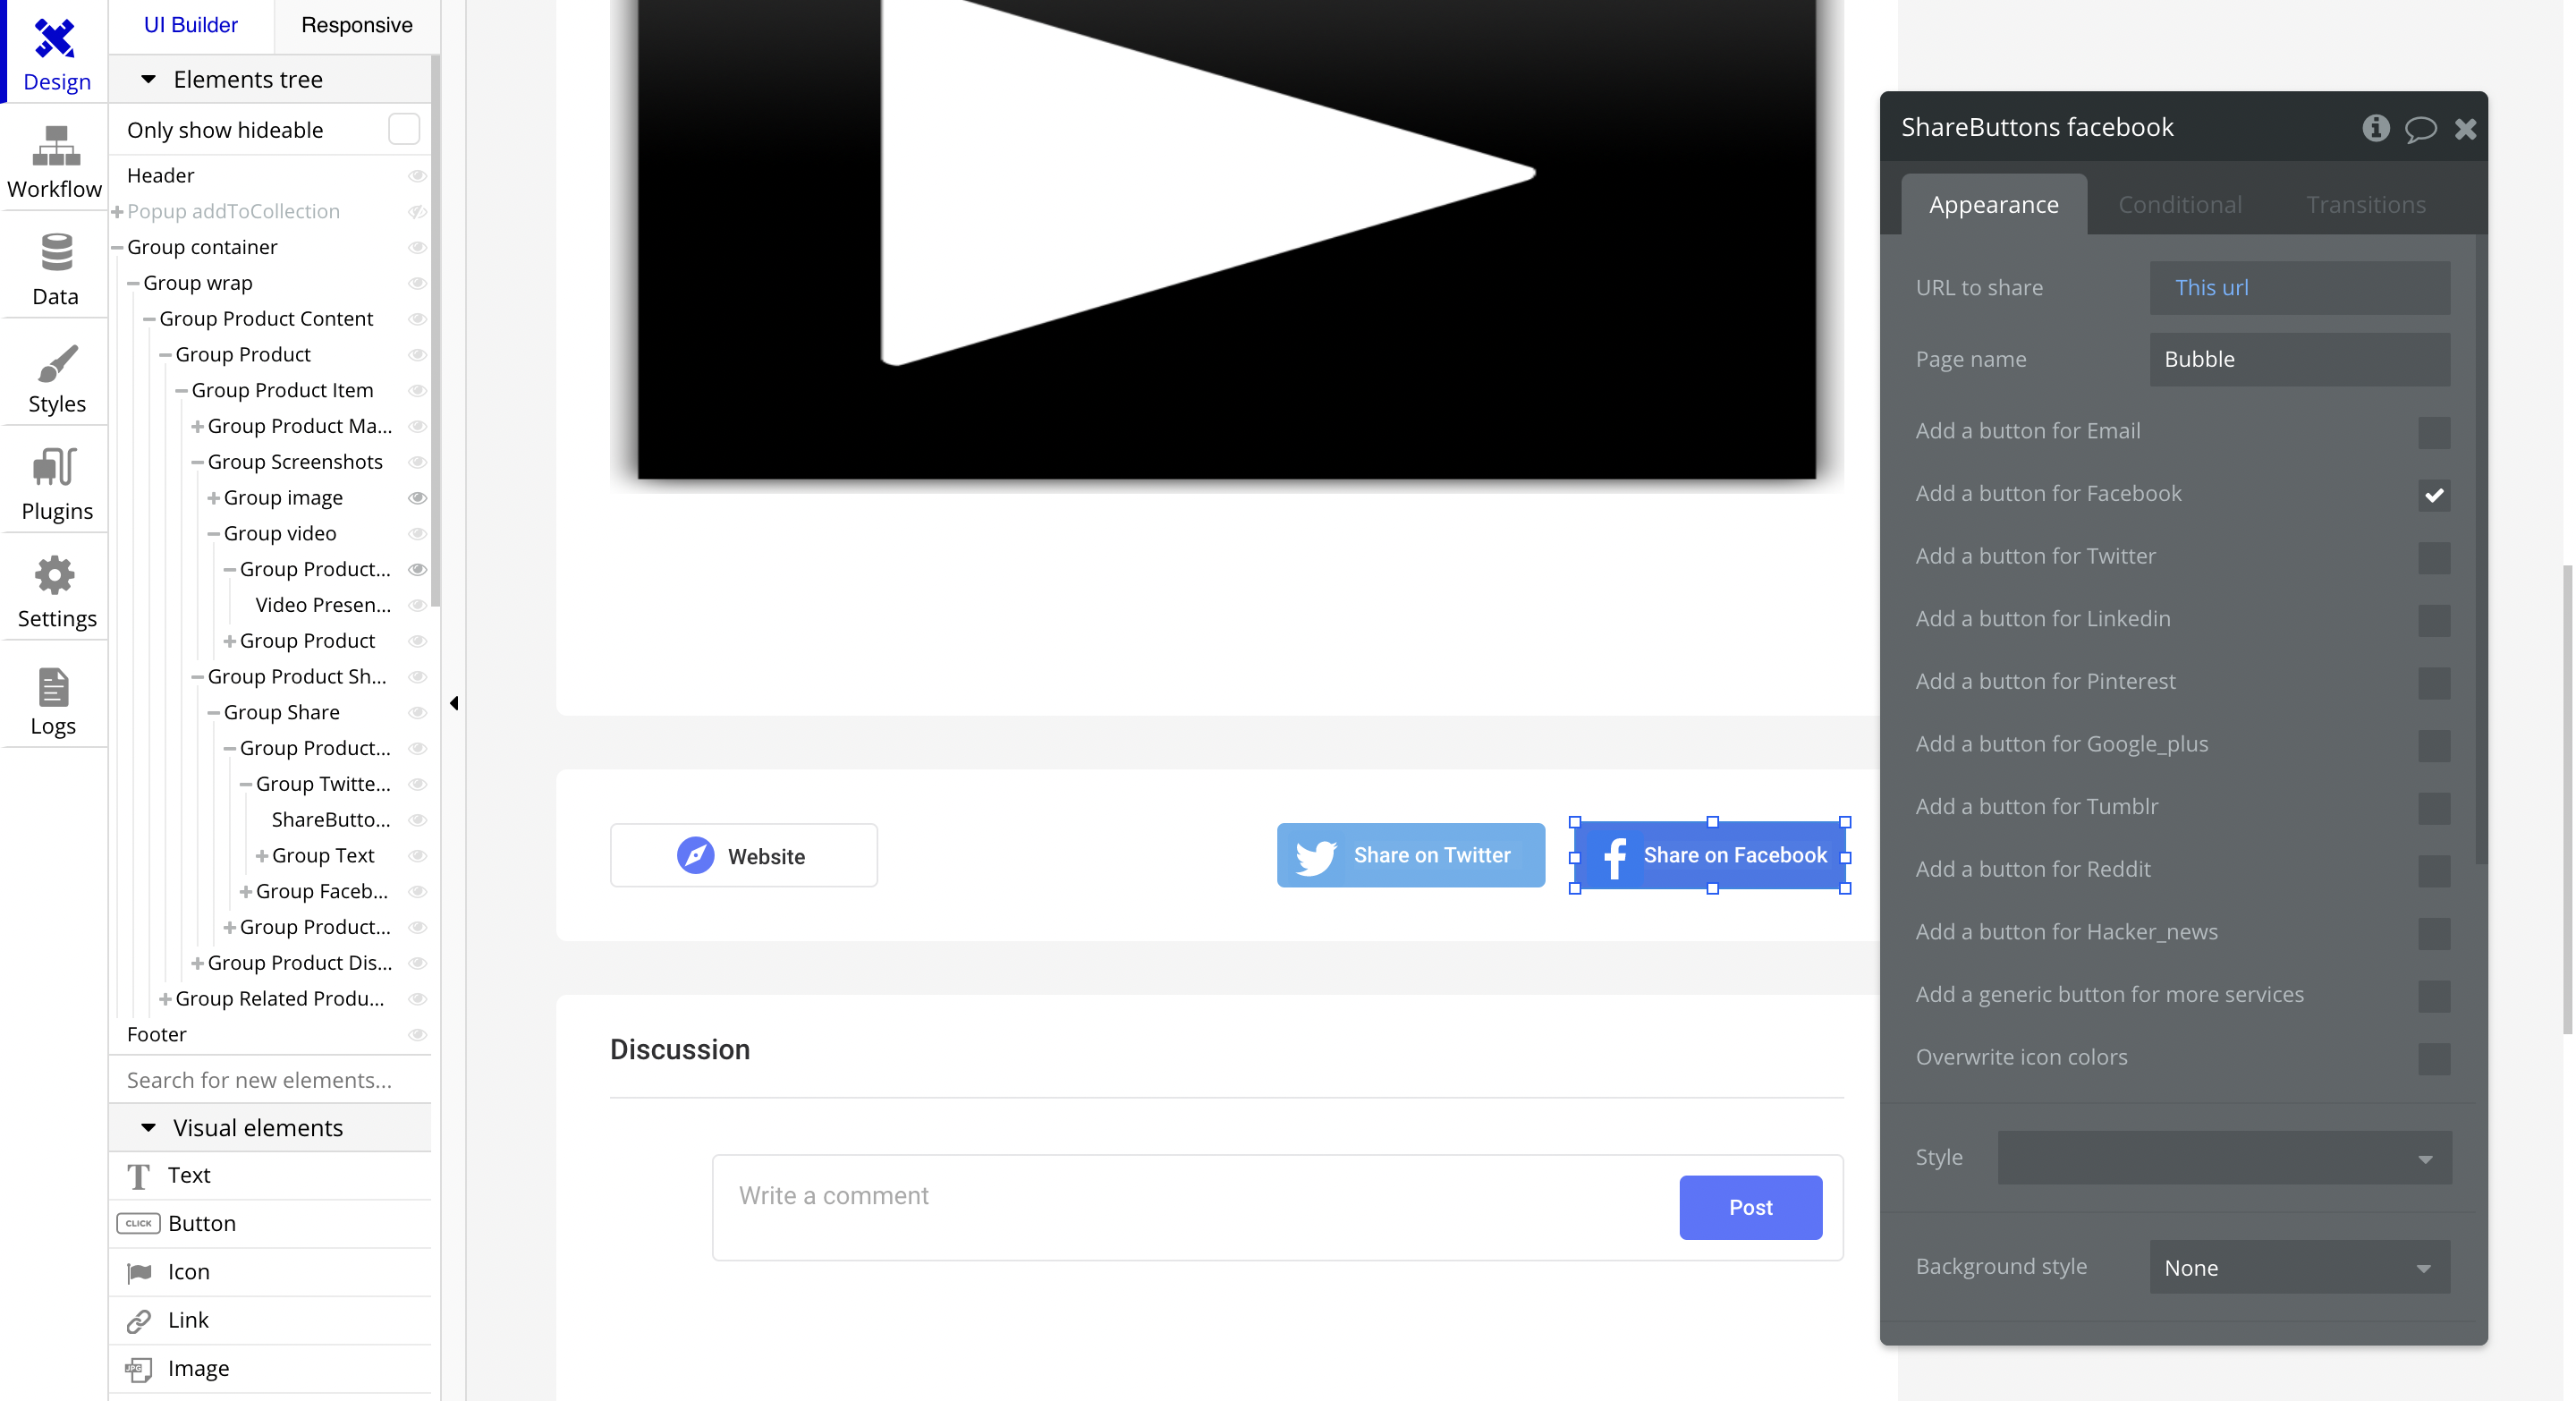Toggle visibility eye for Group image

tap(418, 498)
